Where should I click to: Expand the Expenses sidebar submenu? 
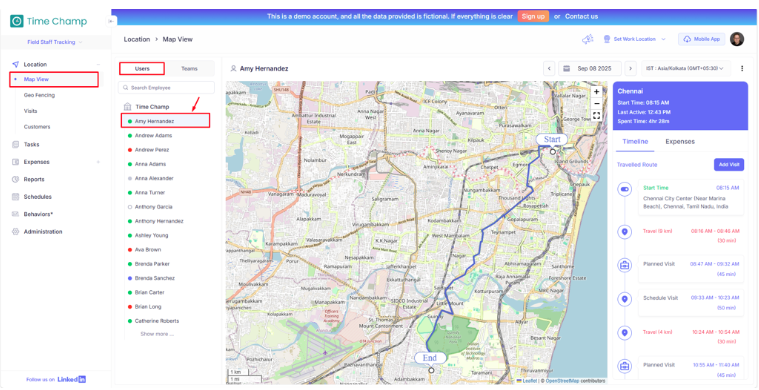[98, 162]
